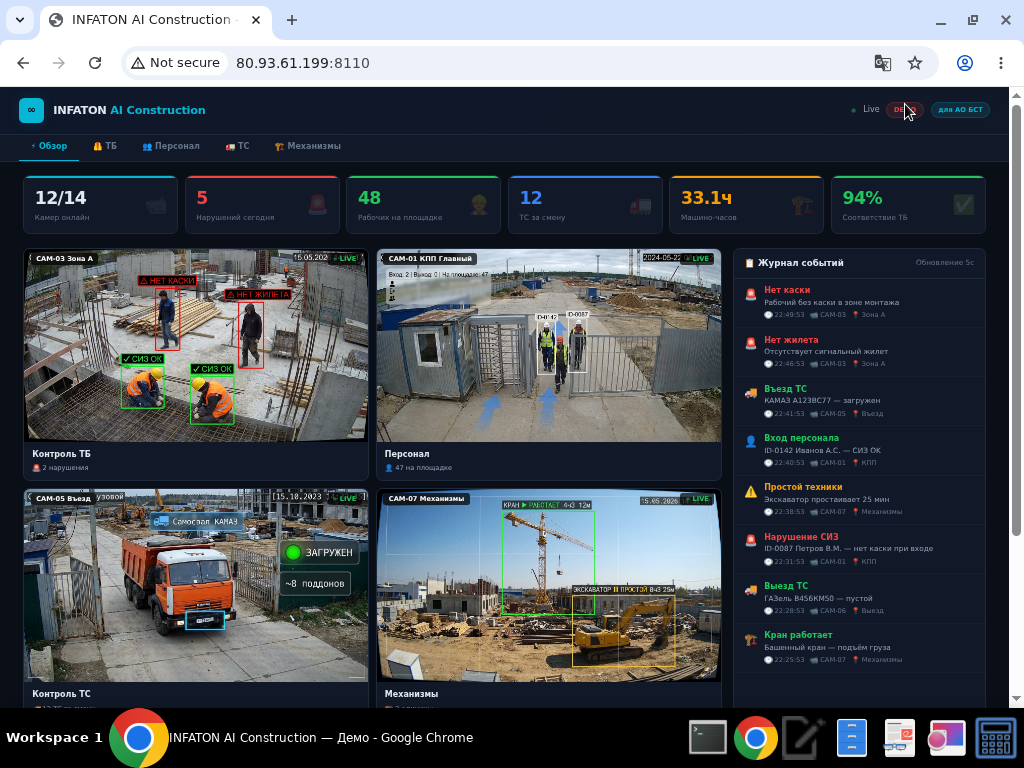Click the page vertical scrollbar
1024x768 pixels.
pyautogui.click(x=1016, y=320)
